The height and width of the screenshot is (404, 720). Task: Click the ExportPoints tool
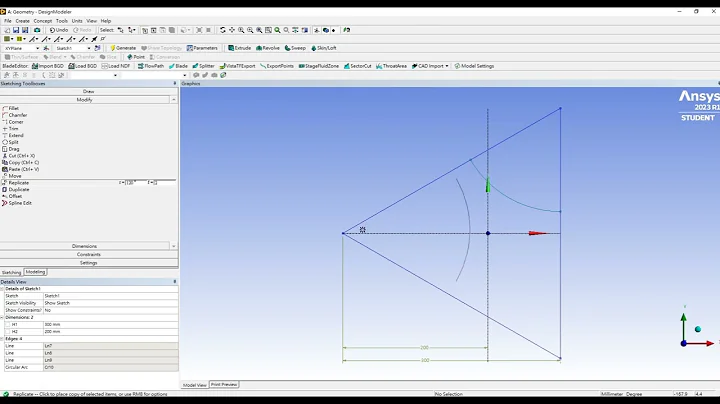(277, 66)
